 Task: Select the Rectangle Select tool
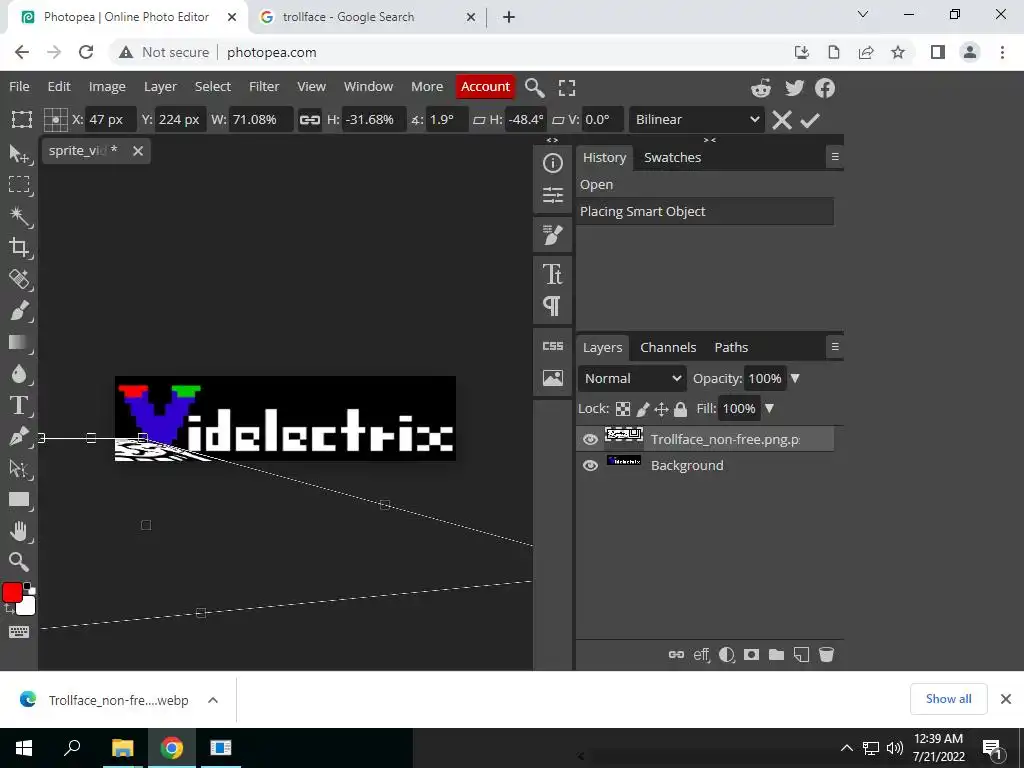(x=19, y=185)
